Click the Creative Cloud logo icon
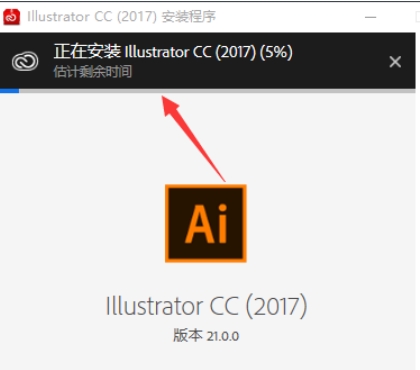Image resolution: width=420 pixels, height=370 pixels. coord(25,61)
